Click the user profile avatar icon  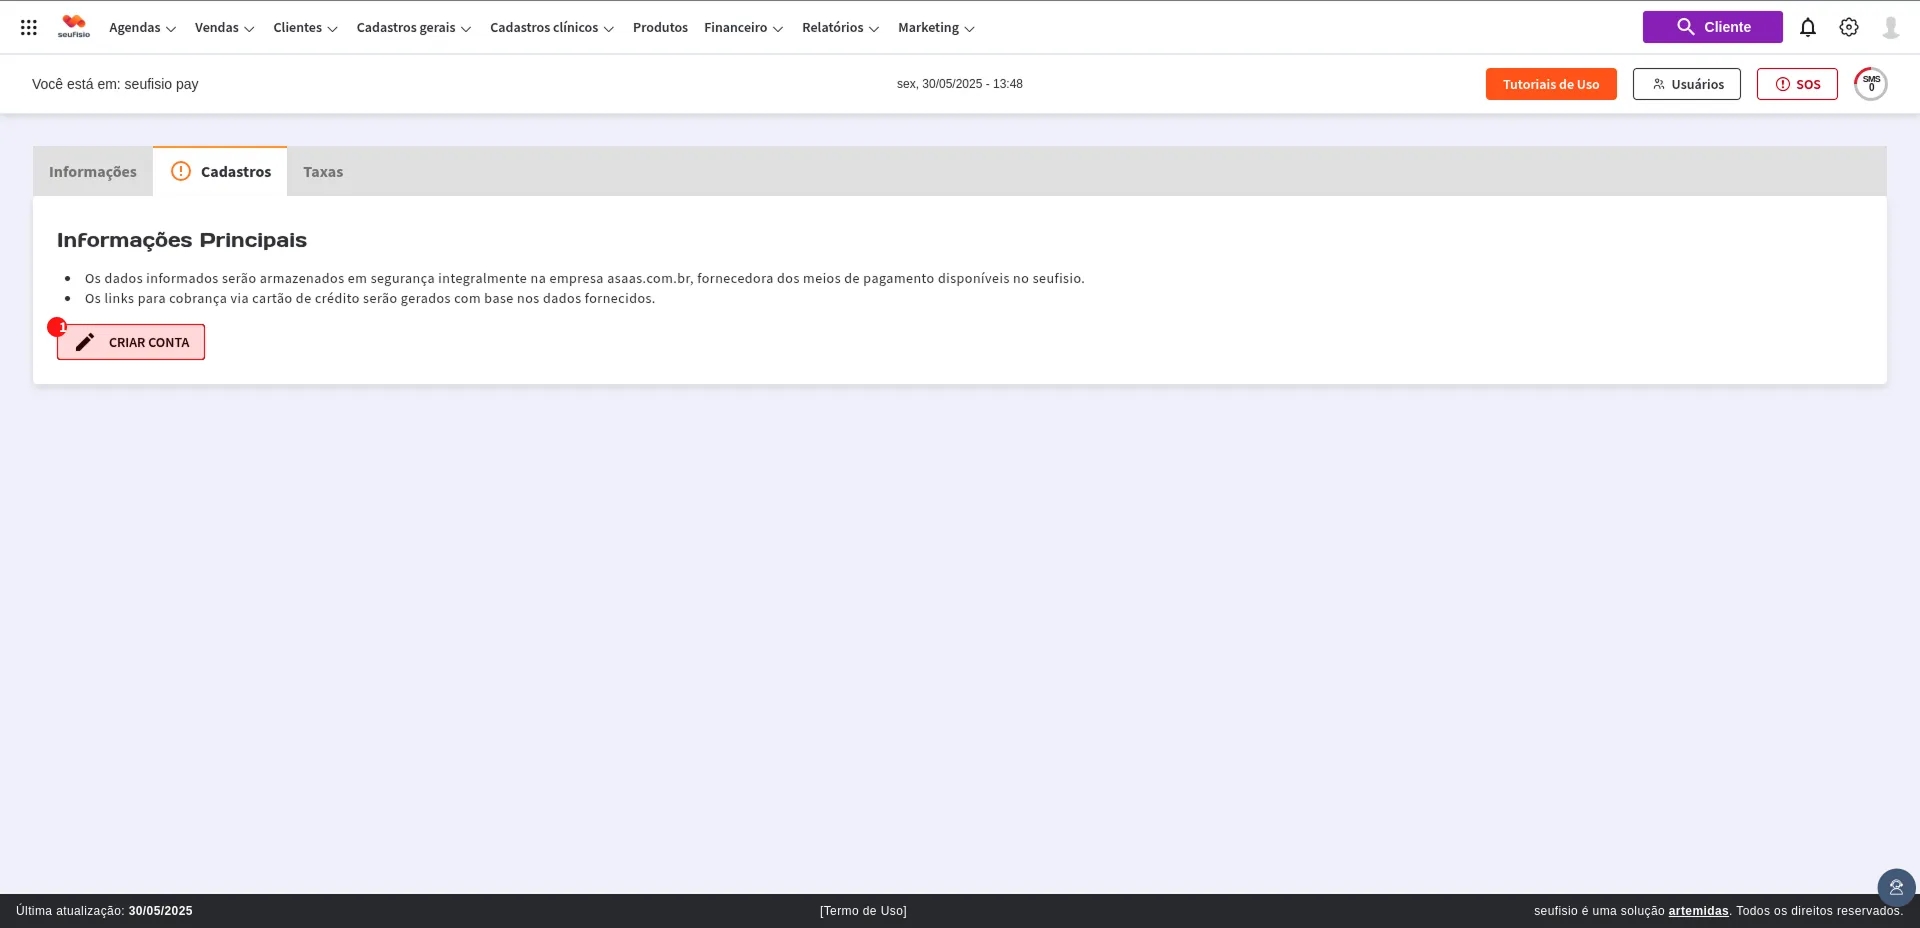[x=1890, y=28]
